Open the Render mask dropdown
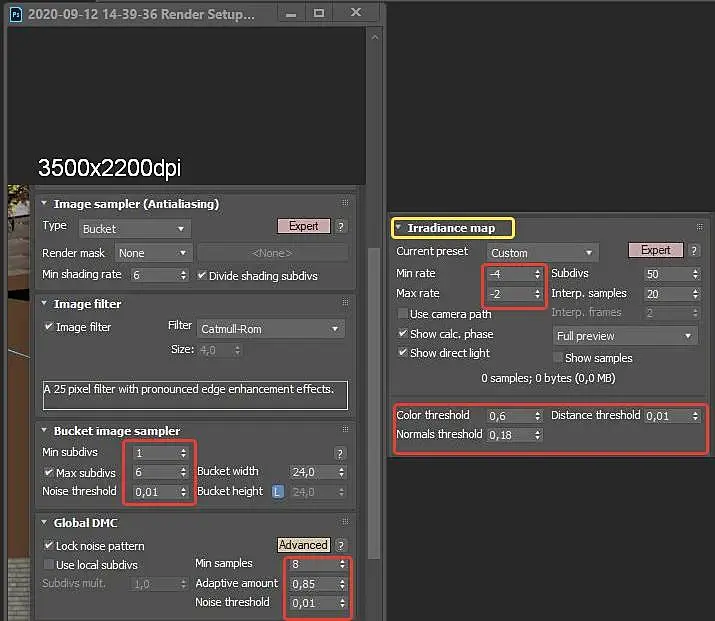This screenshot has width=715, height=621. (x=154, y=253)
